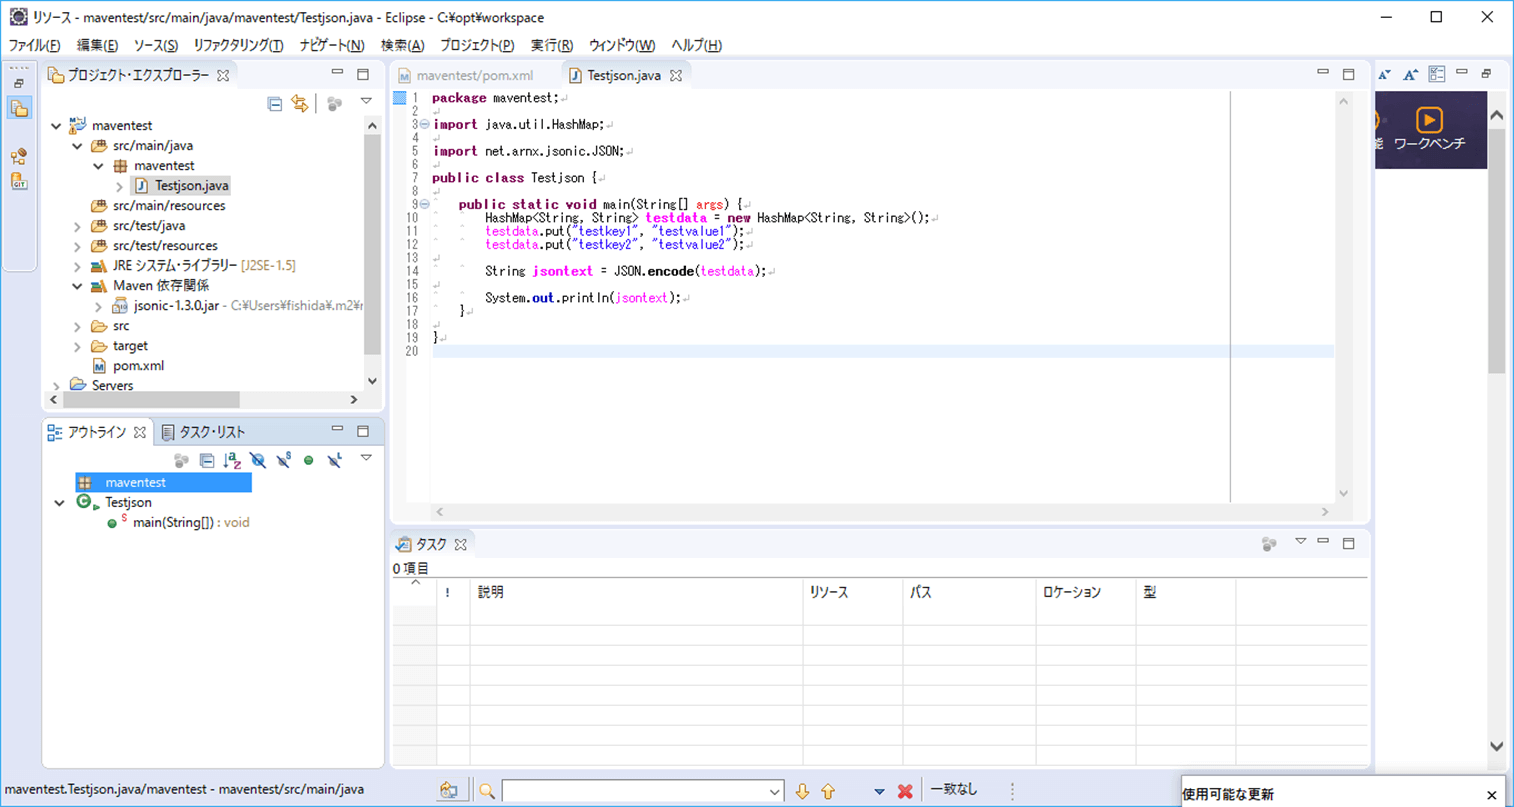This screenshot has width=1514, height=807.
Task: Select the target folder in tree
Action: 130,346
